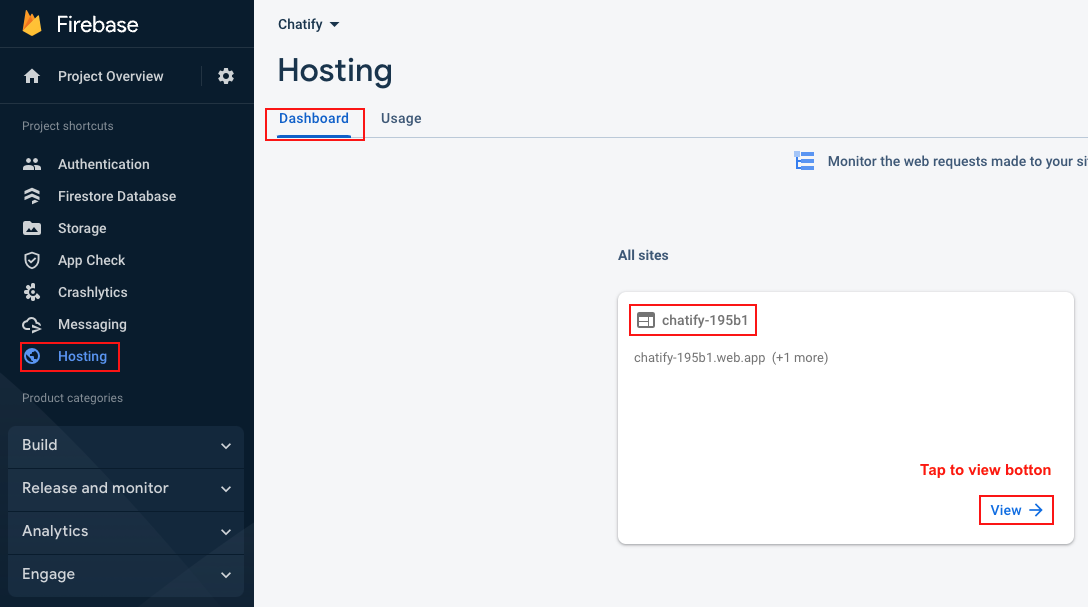Open the Chatify project dropdown
The height and width of the screenshot is (607, 1088).
click(309, 24)
